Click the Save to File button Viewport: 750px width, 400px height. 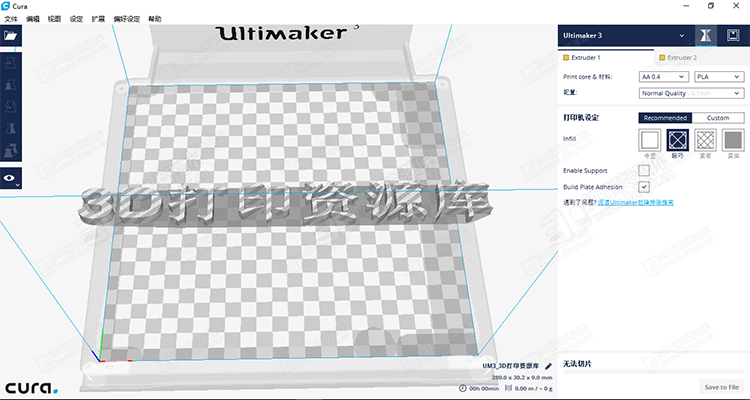tap(721, 387)
